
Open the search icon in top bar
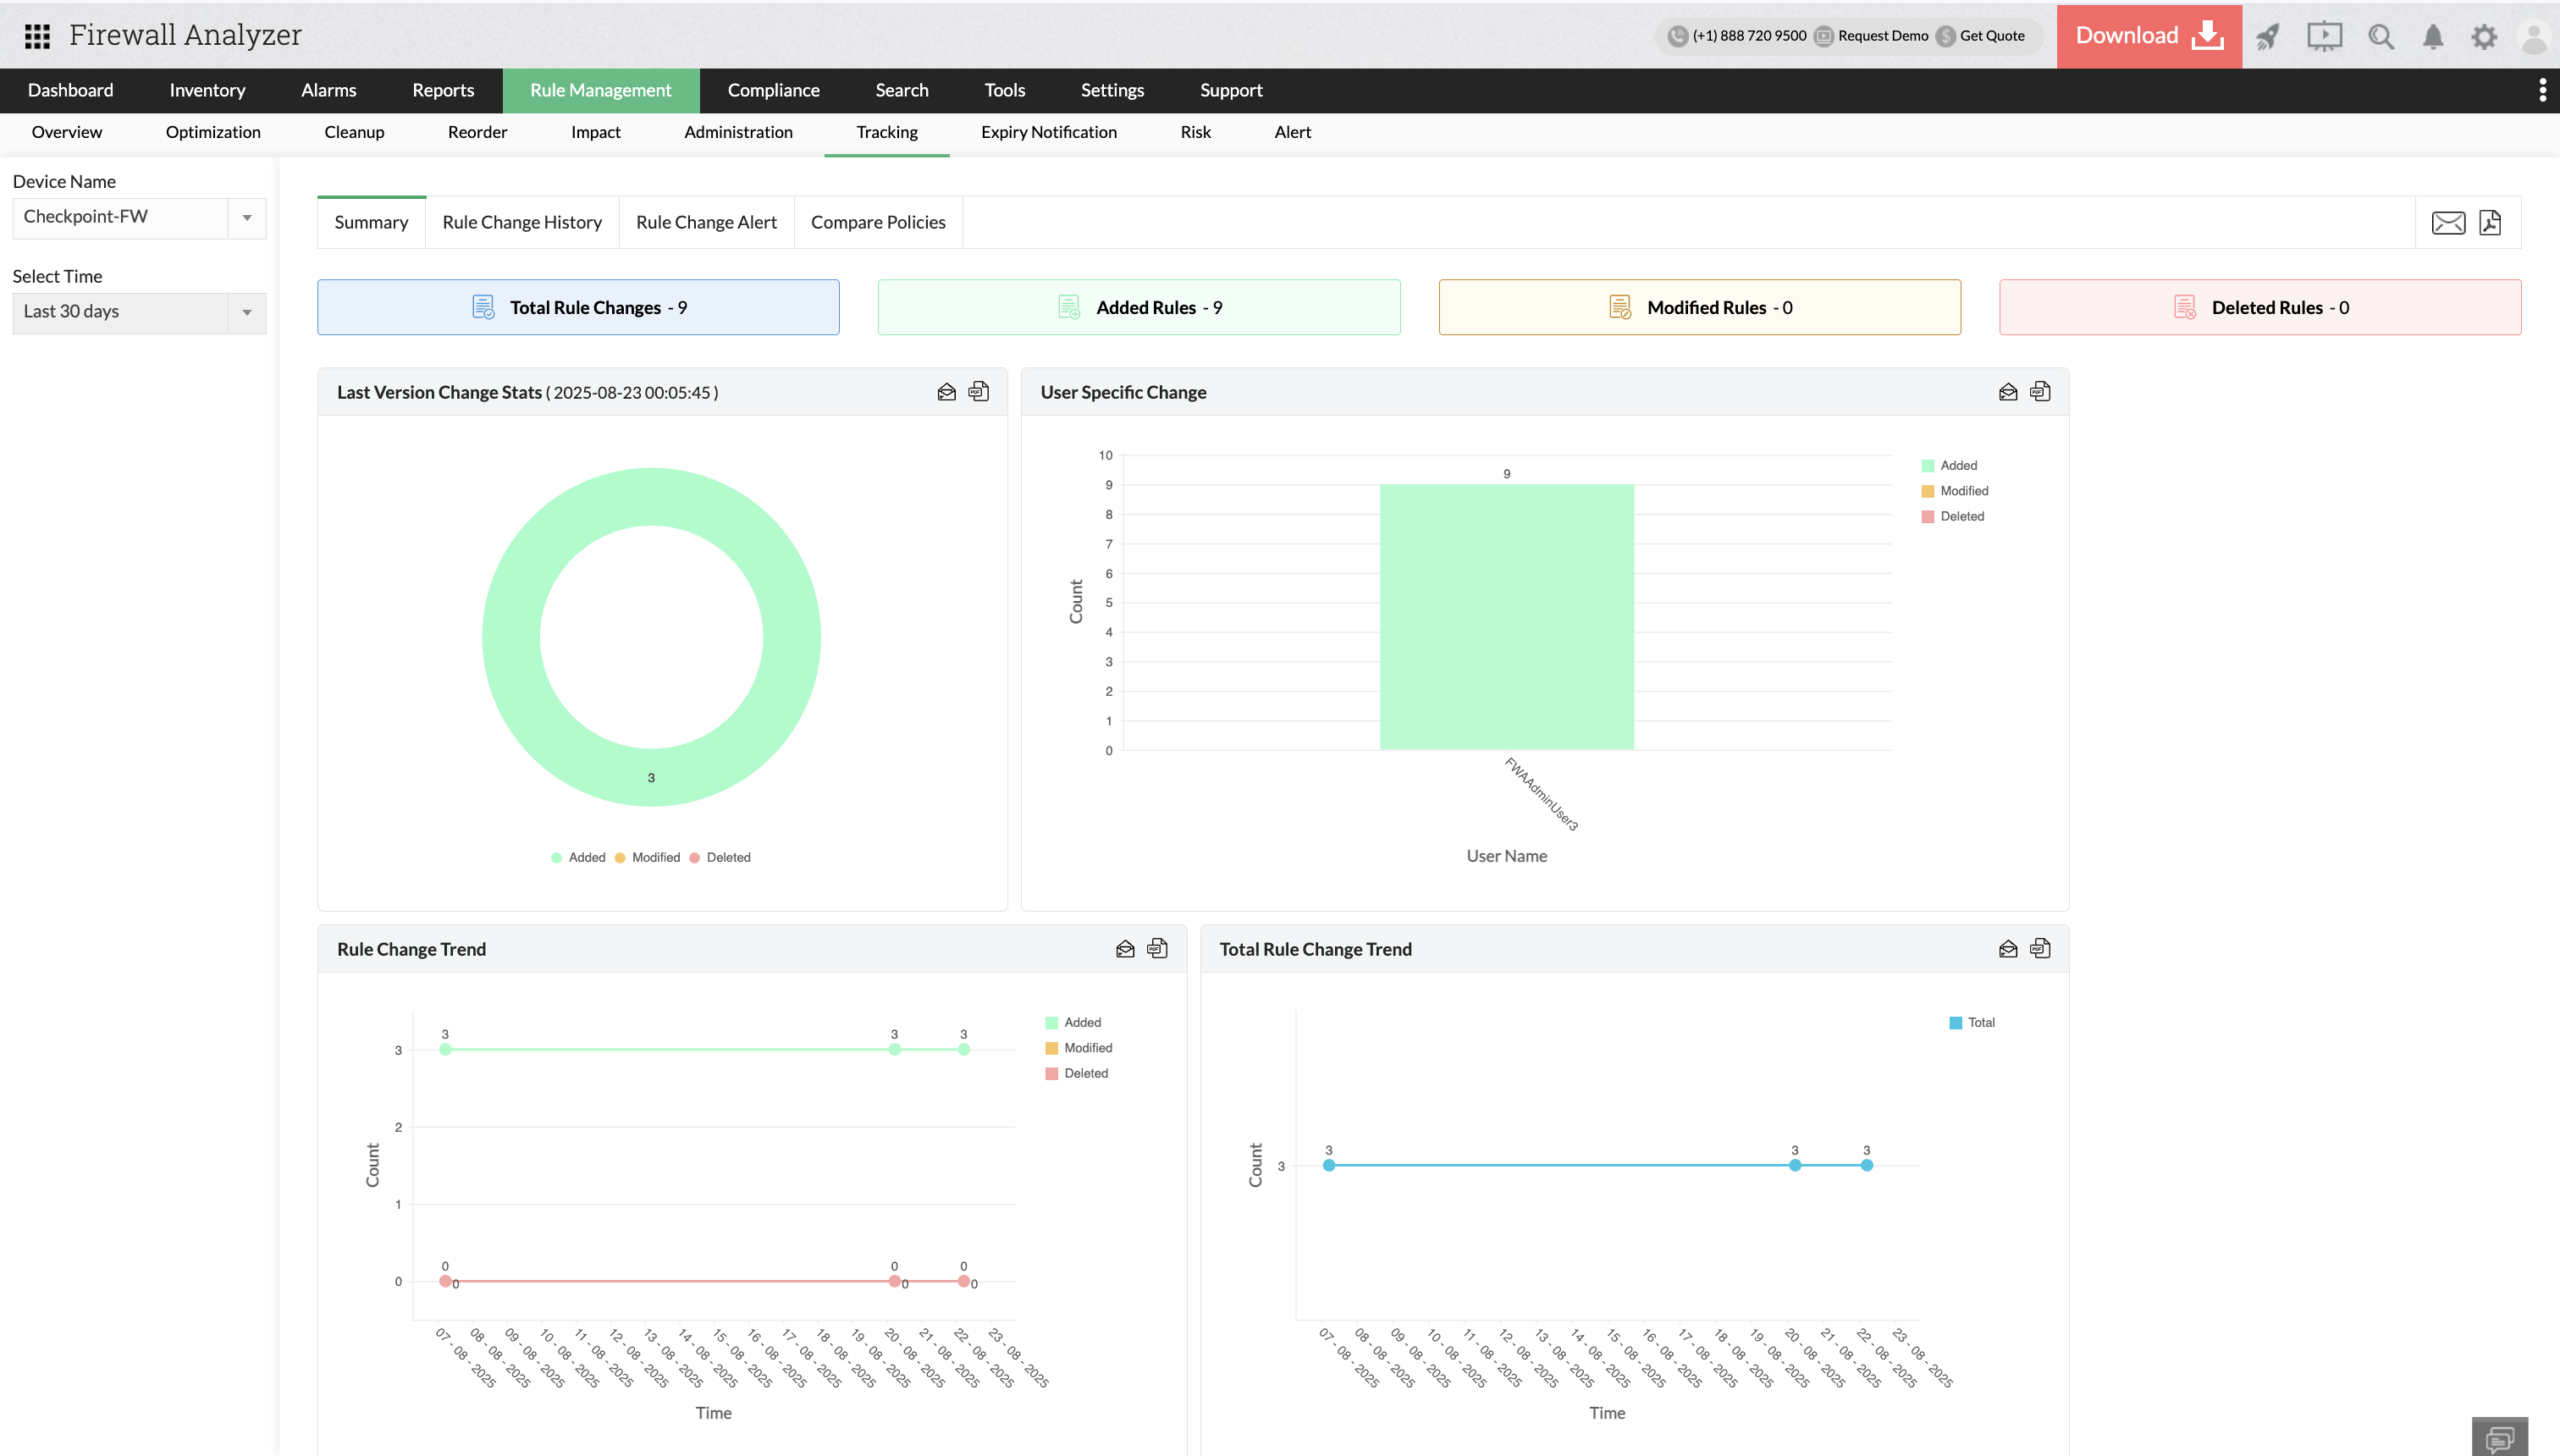point(2381,36)
